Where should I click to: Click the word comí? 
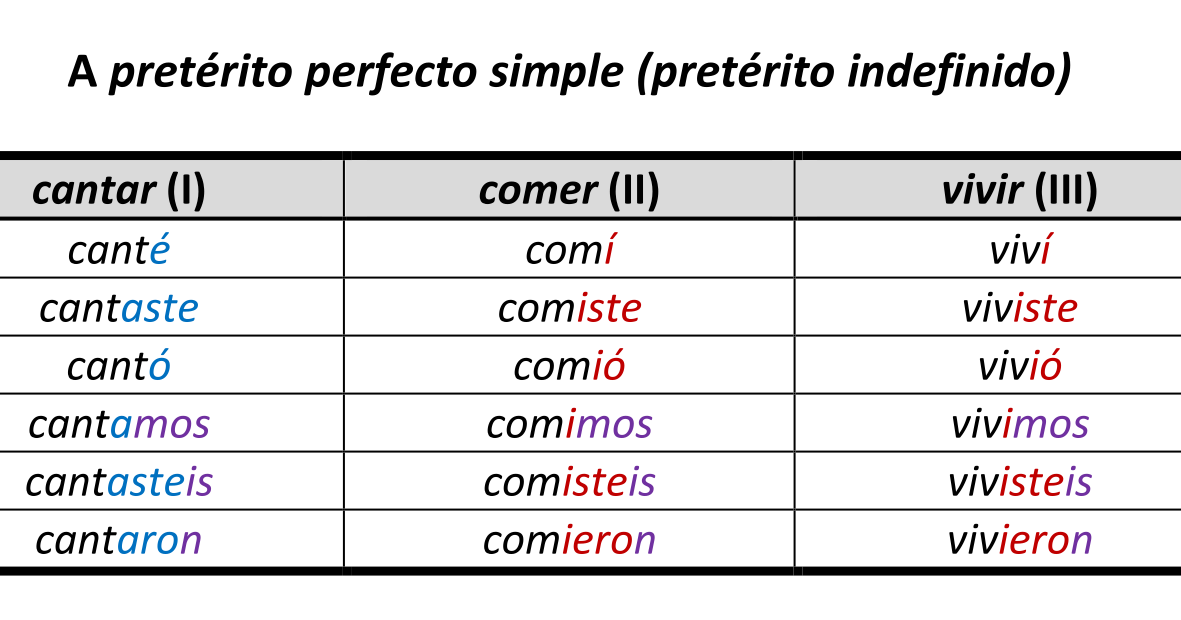[569, 249]
